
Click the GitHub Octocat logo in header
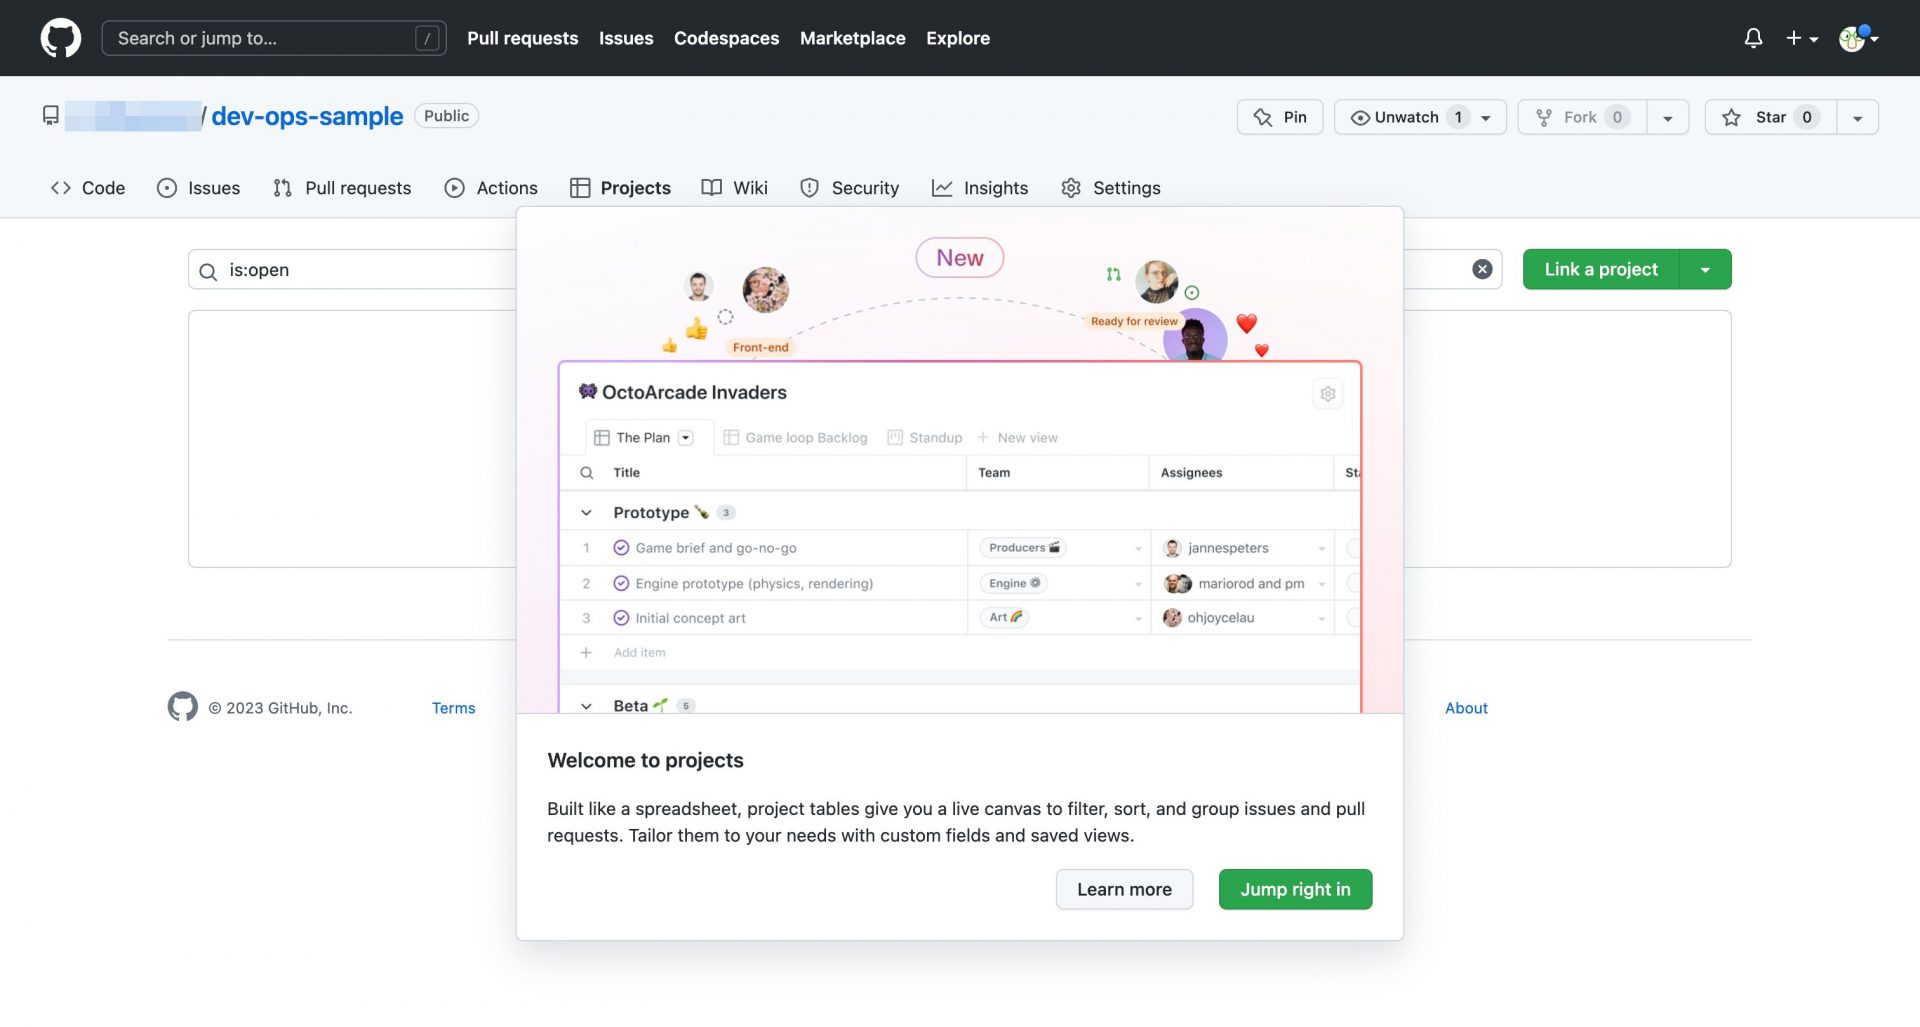(60, 38)
